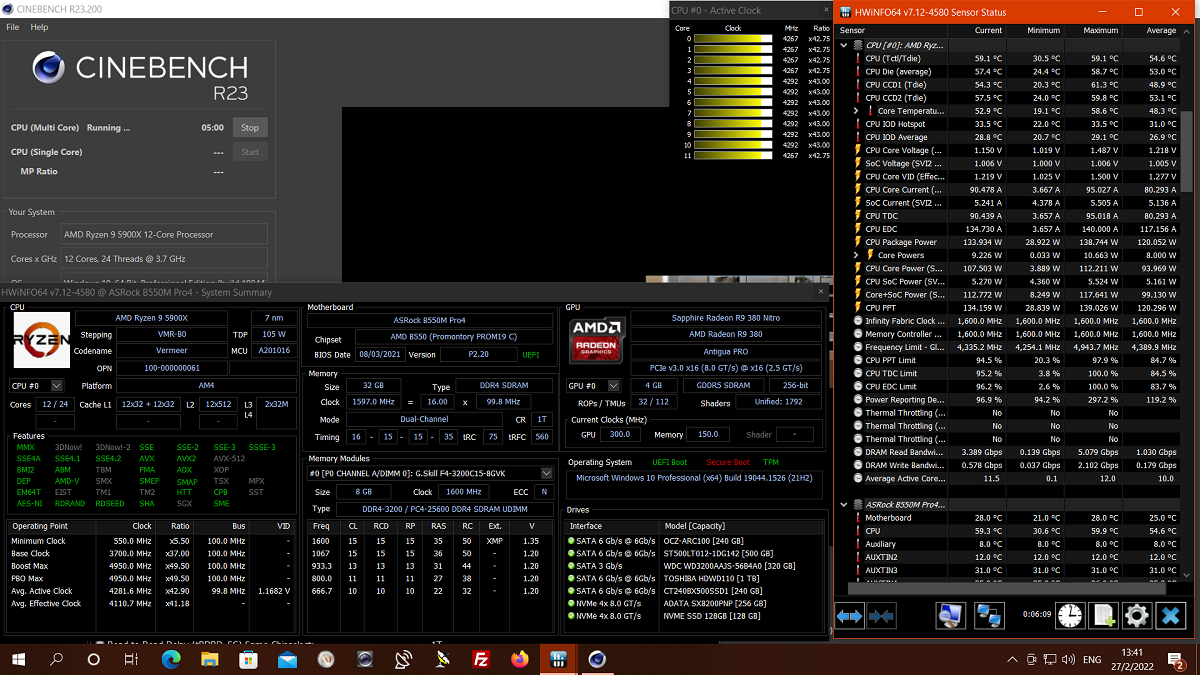Click the Core 11 clock bar
This screenshot has width=1200, height=675.
tap(733, 155)
